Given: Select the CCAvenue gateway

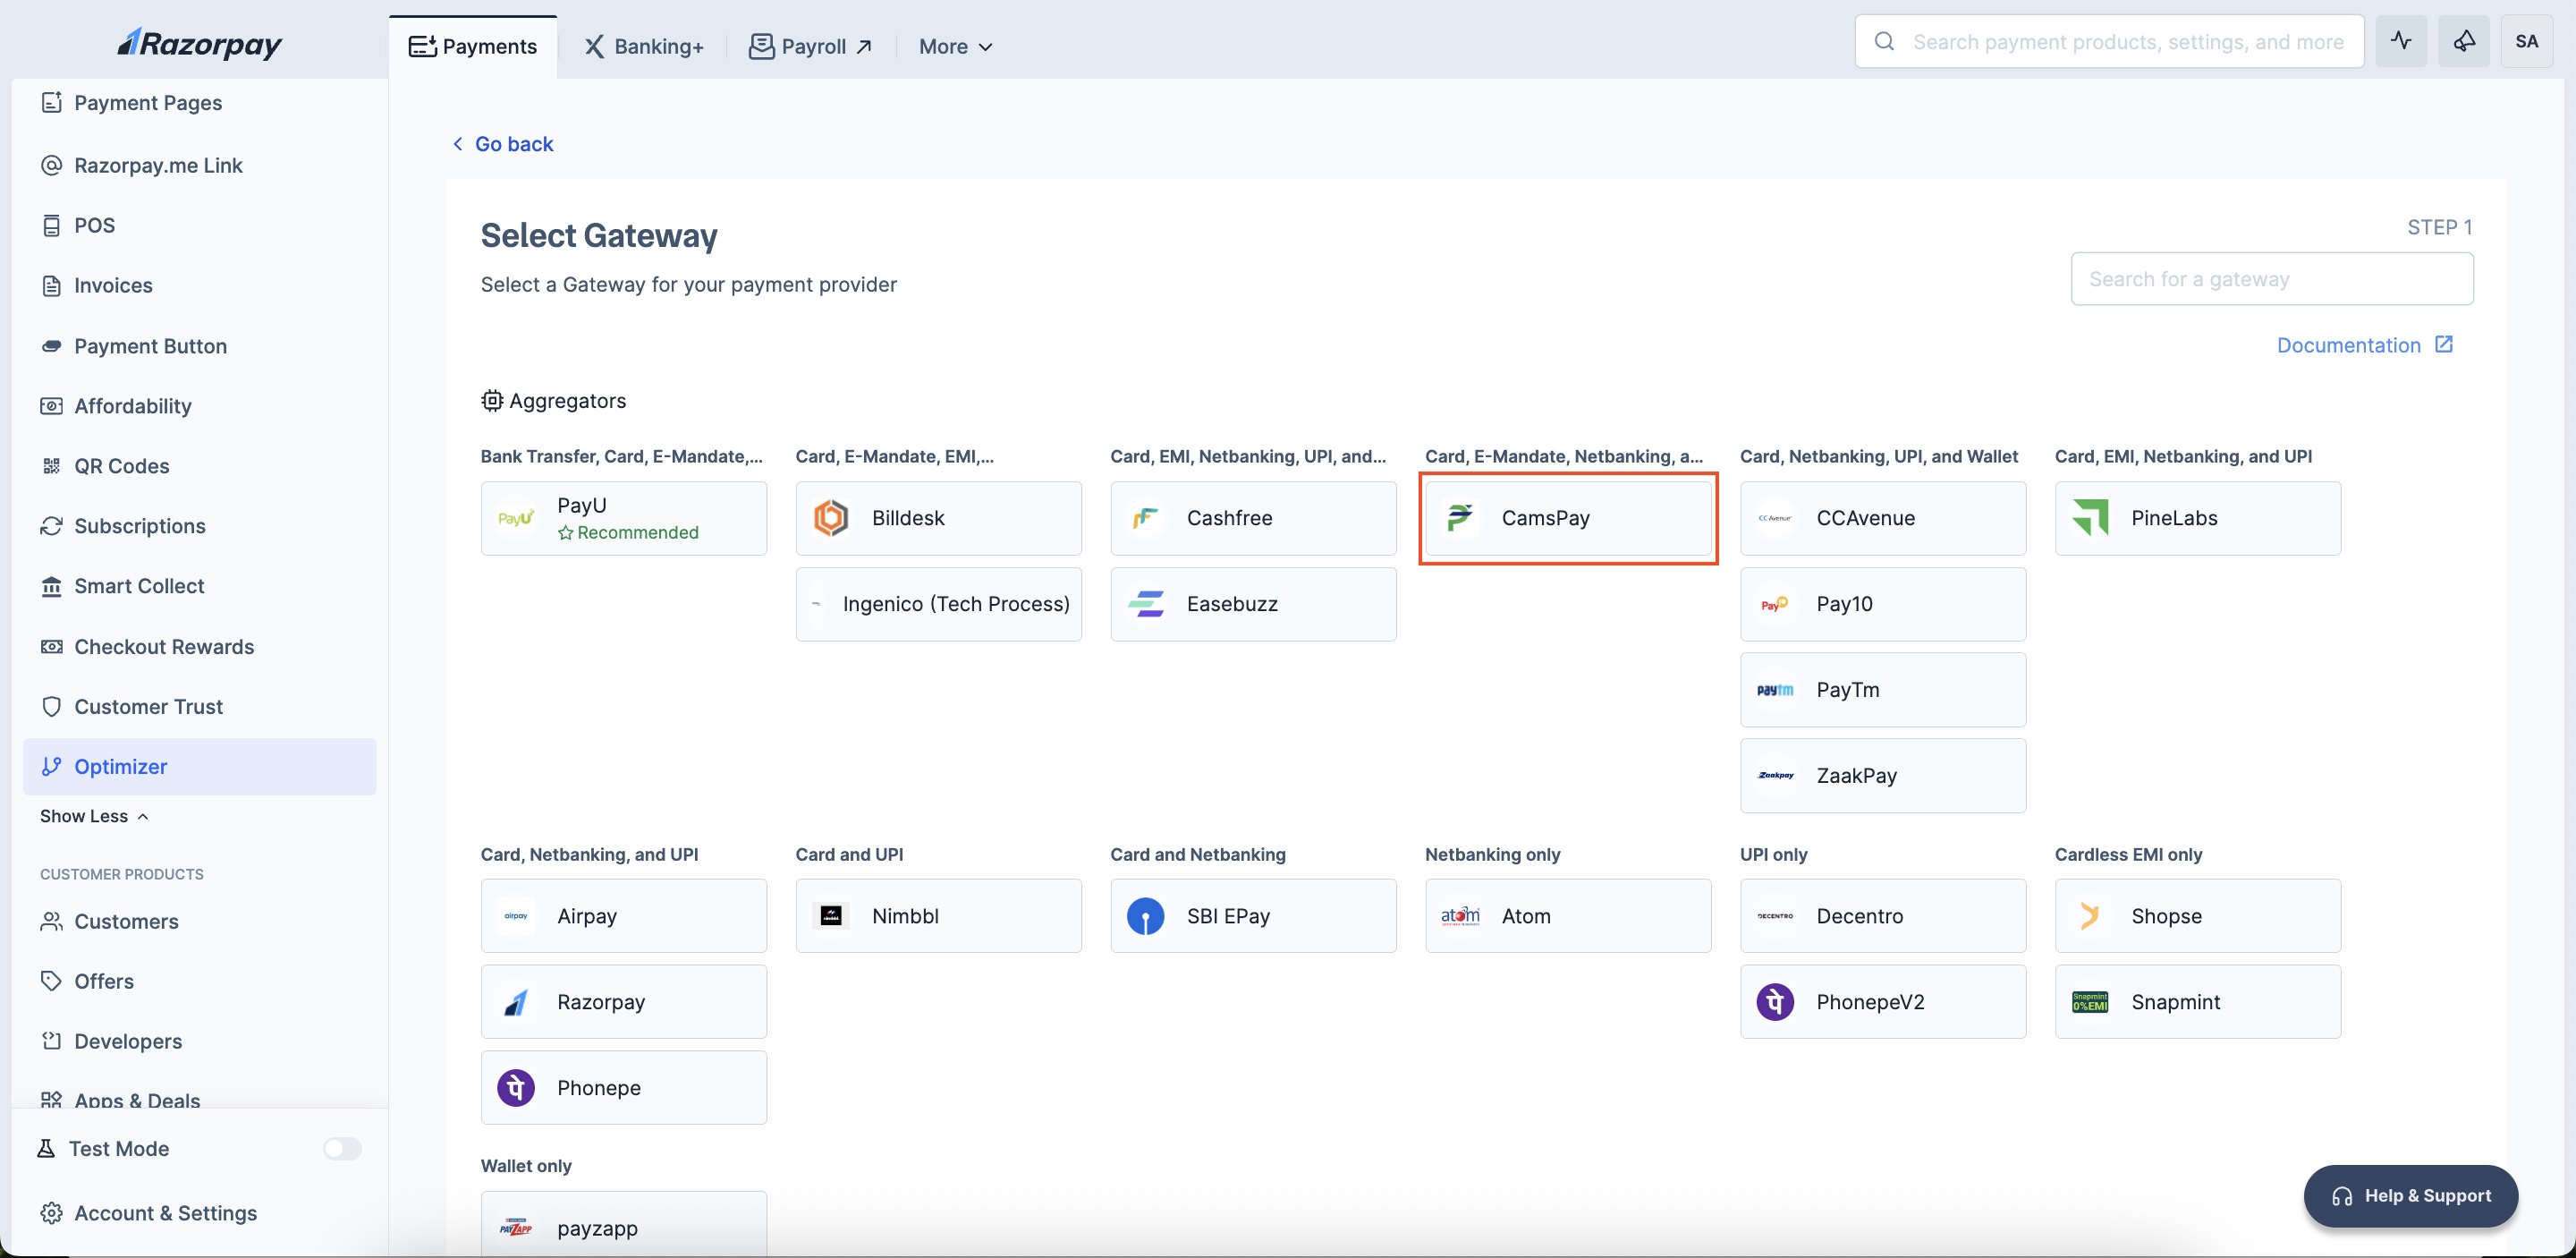Looking at the screenshot, I should coord(1883,518).
